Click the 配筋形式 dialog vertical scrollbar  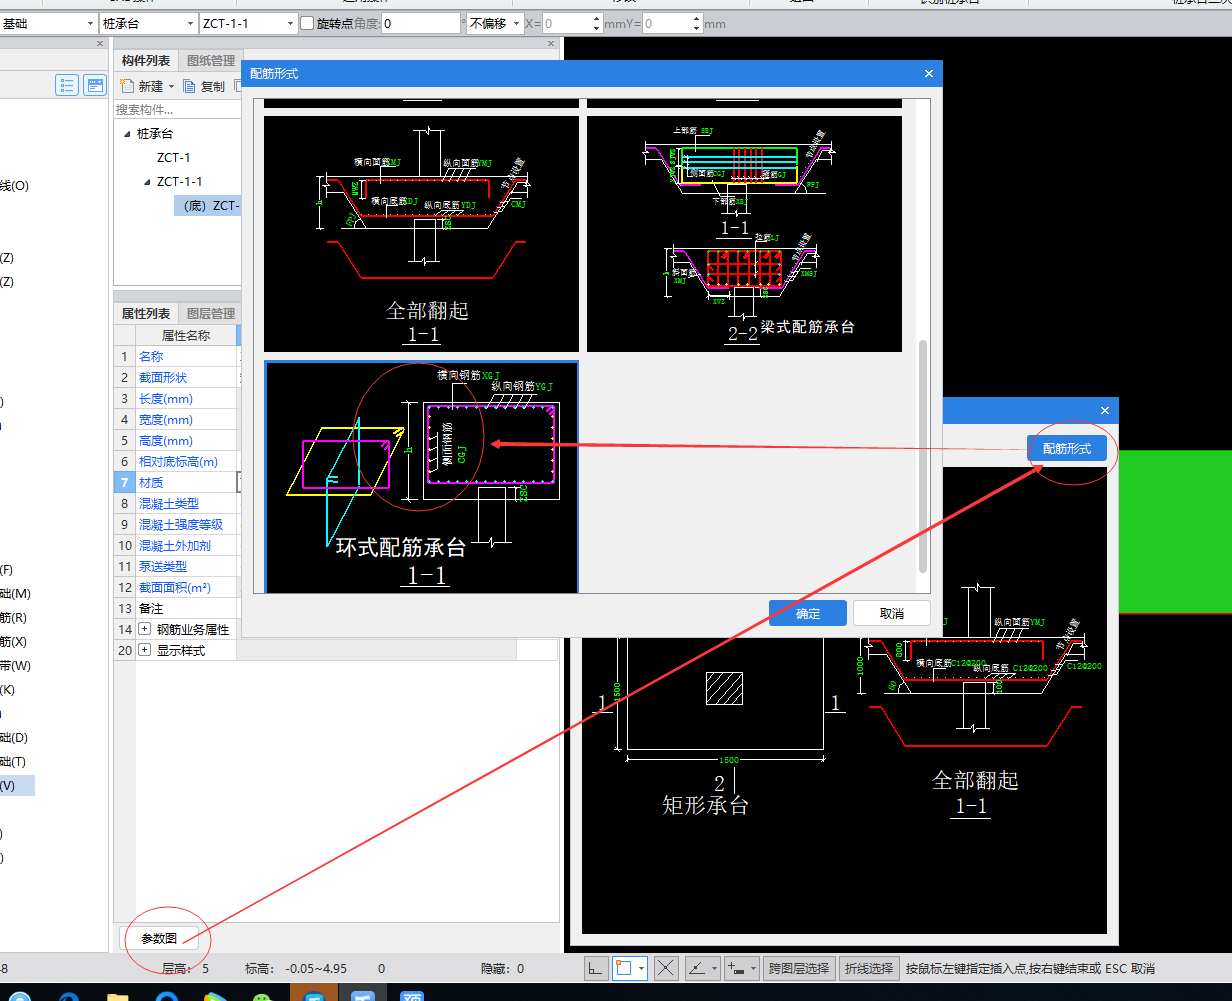click(923, 456)
